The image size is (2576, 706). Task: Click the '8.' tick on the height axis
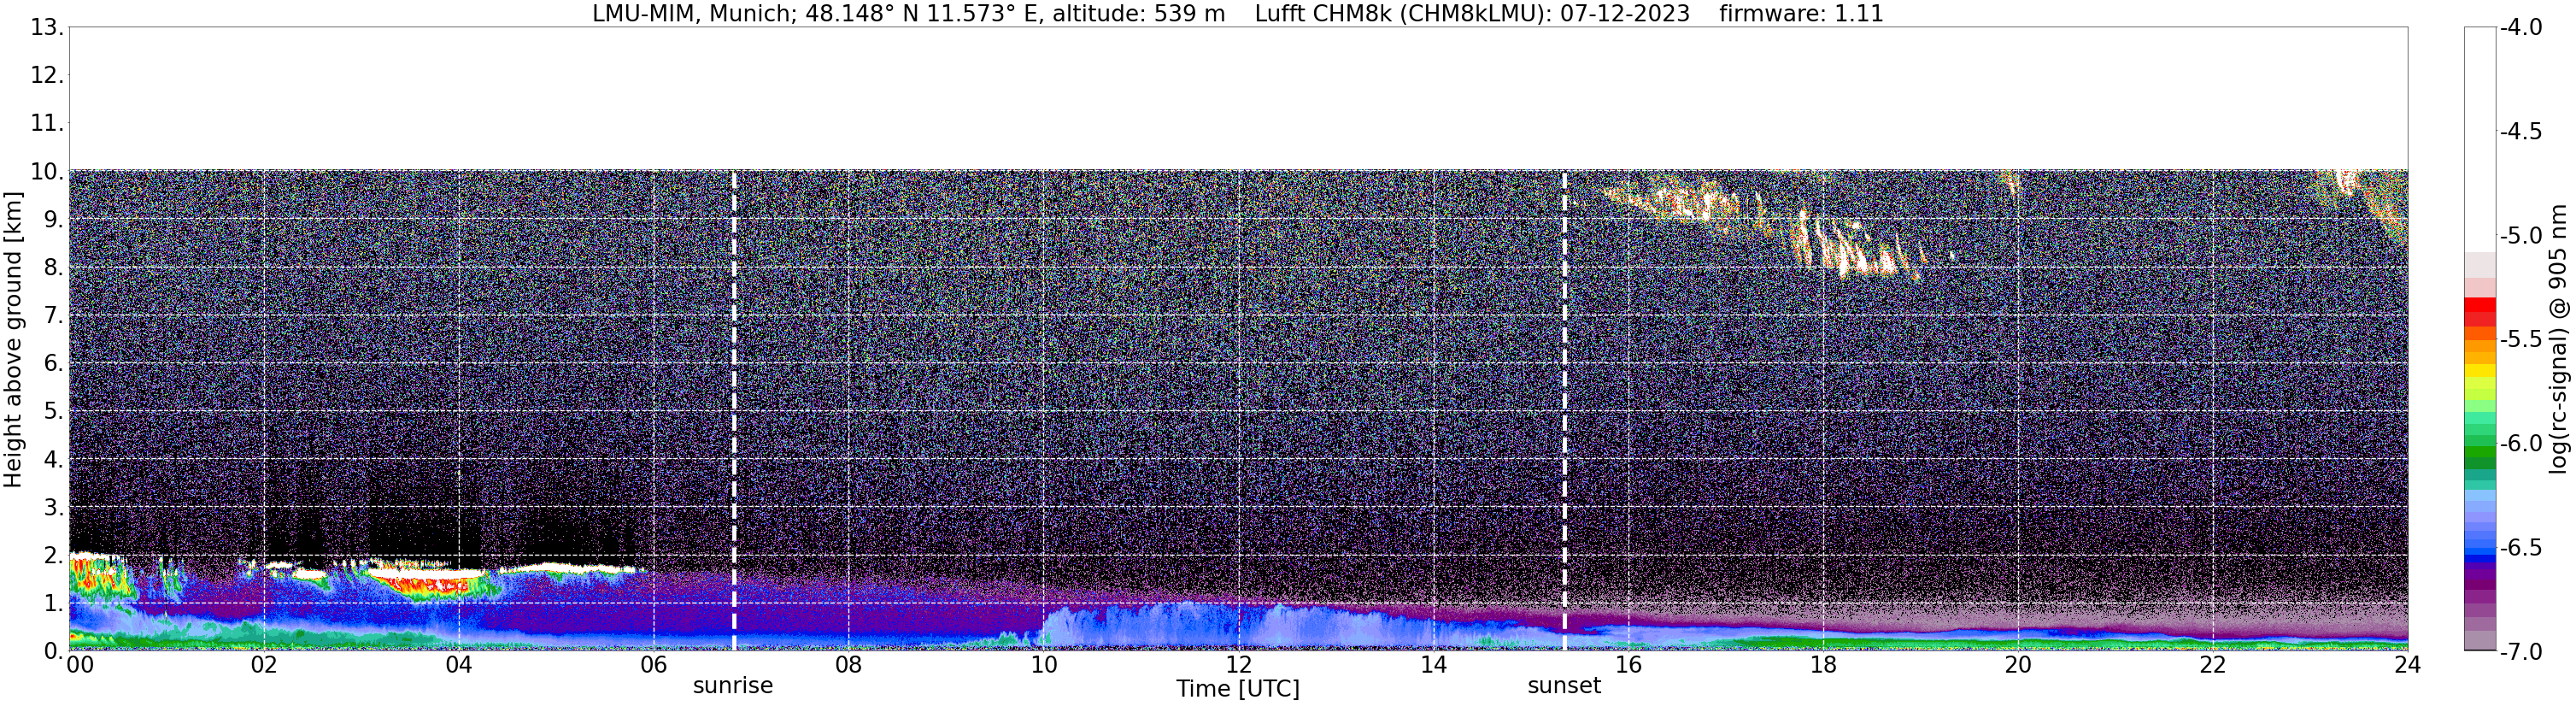pos(54,267)
